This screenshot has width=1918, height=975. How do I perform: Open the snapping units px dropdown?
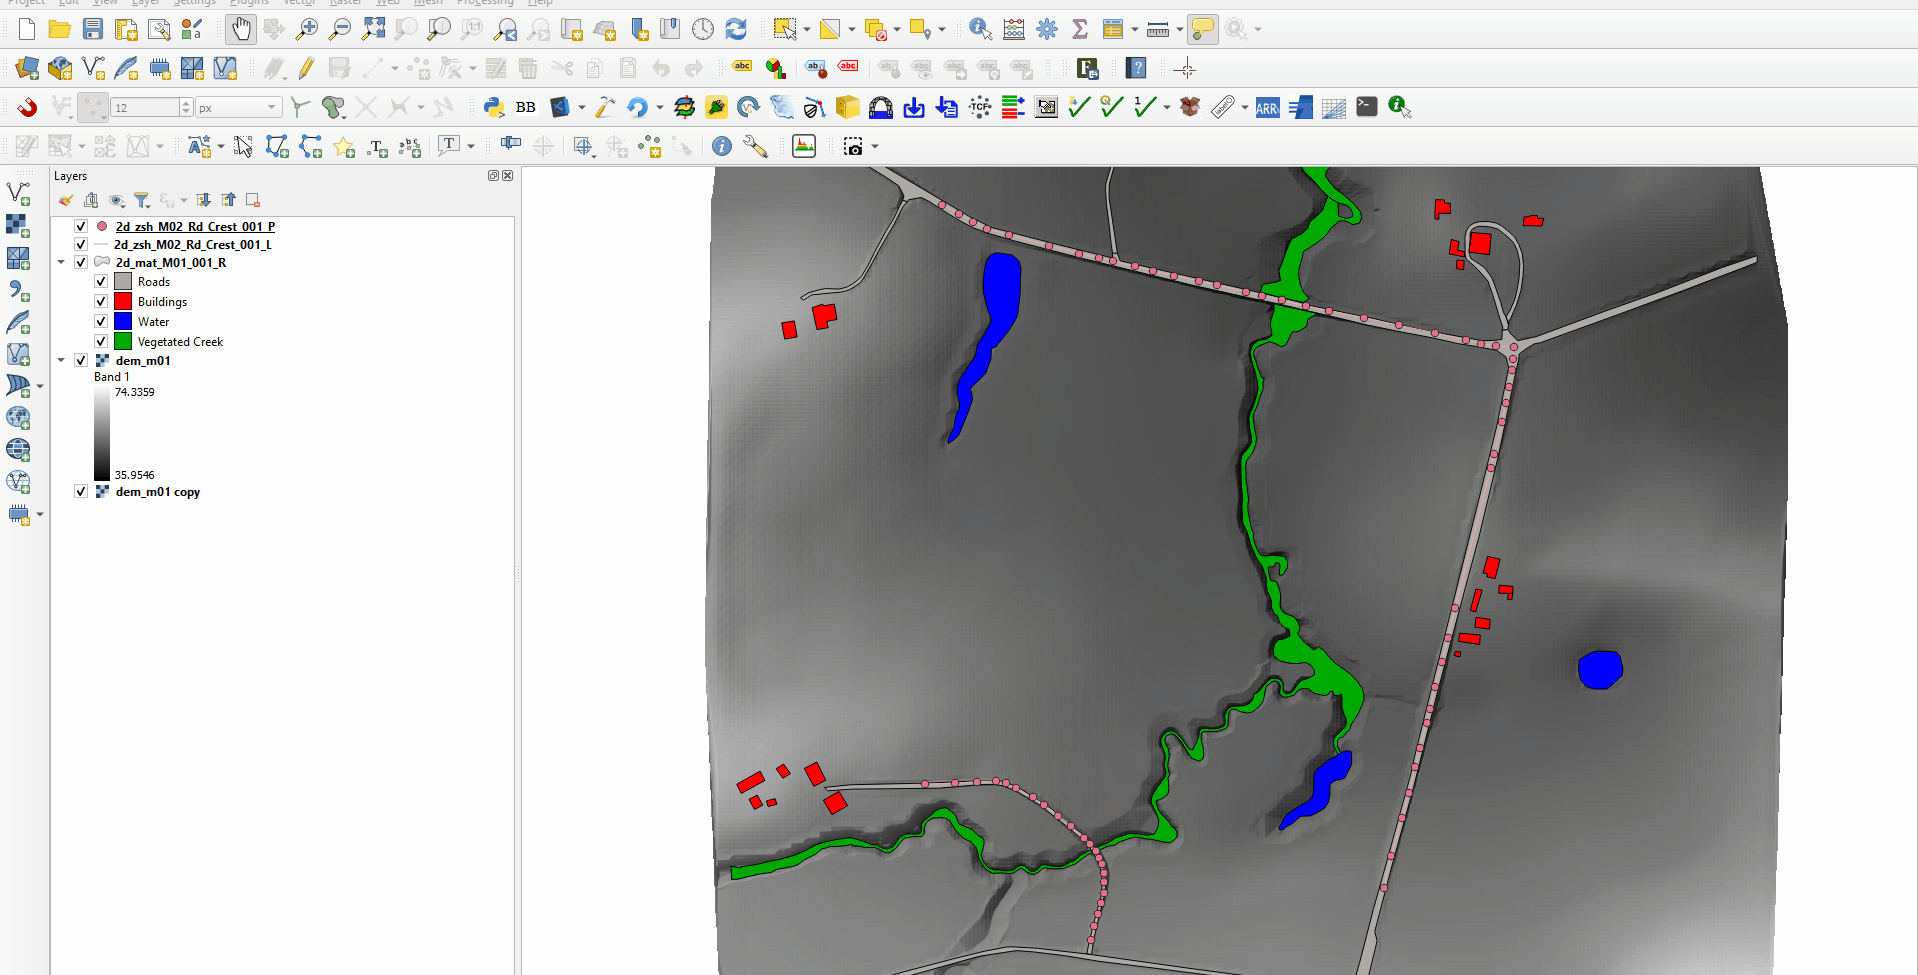coord(238,107)
